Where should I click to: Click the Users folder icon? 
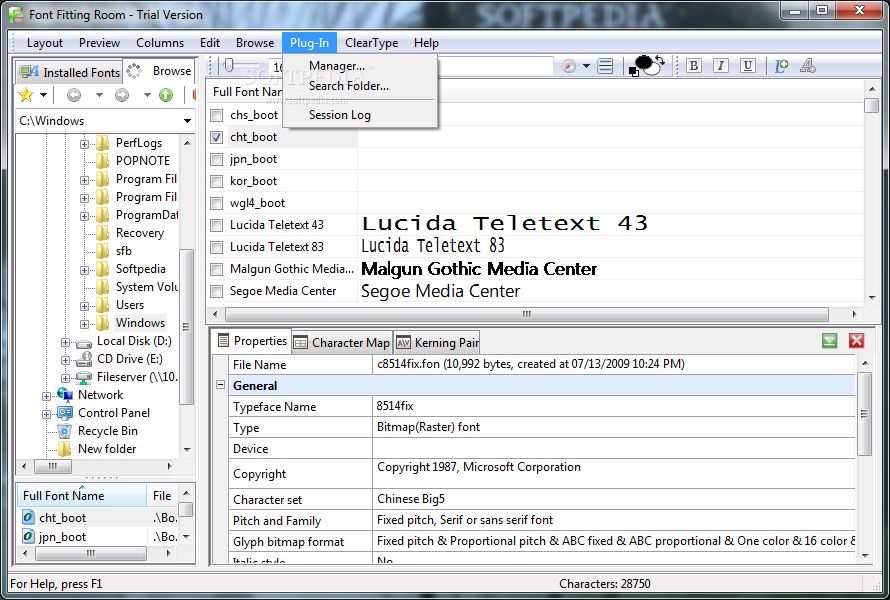click(x=103, y=305)
